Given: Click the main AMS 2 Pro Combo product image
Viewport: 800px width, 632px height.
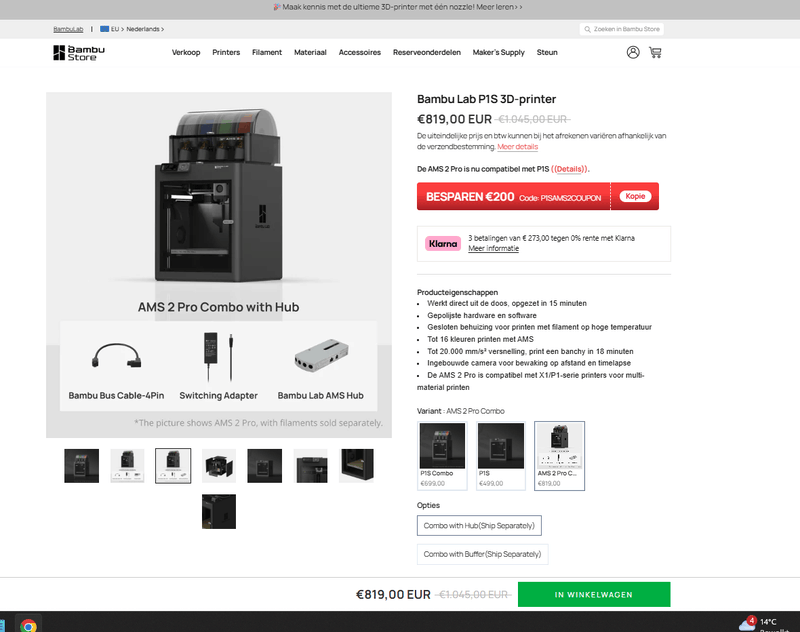Looking at the screenshot, I should 219,265.
